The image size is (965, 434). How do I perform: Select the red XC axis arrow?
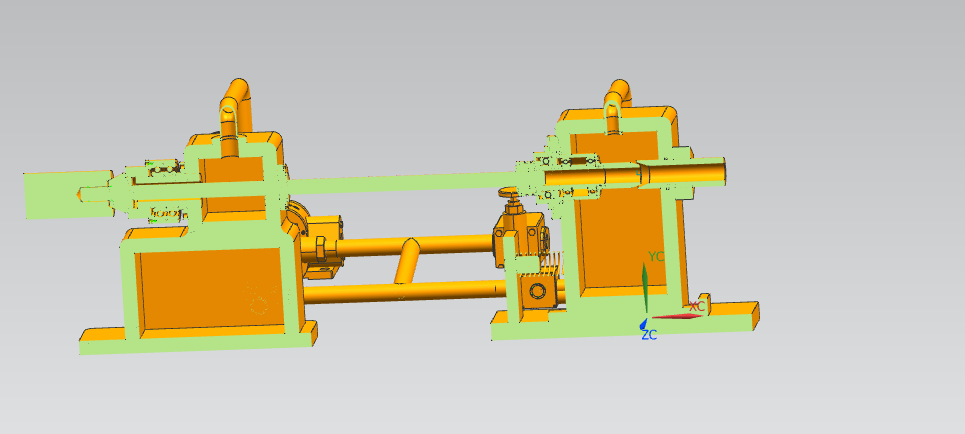tap(677, 316)
